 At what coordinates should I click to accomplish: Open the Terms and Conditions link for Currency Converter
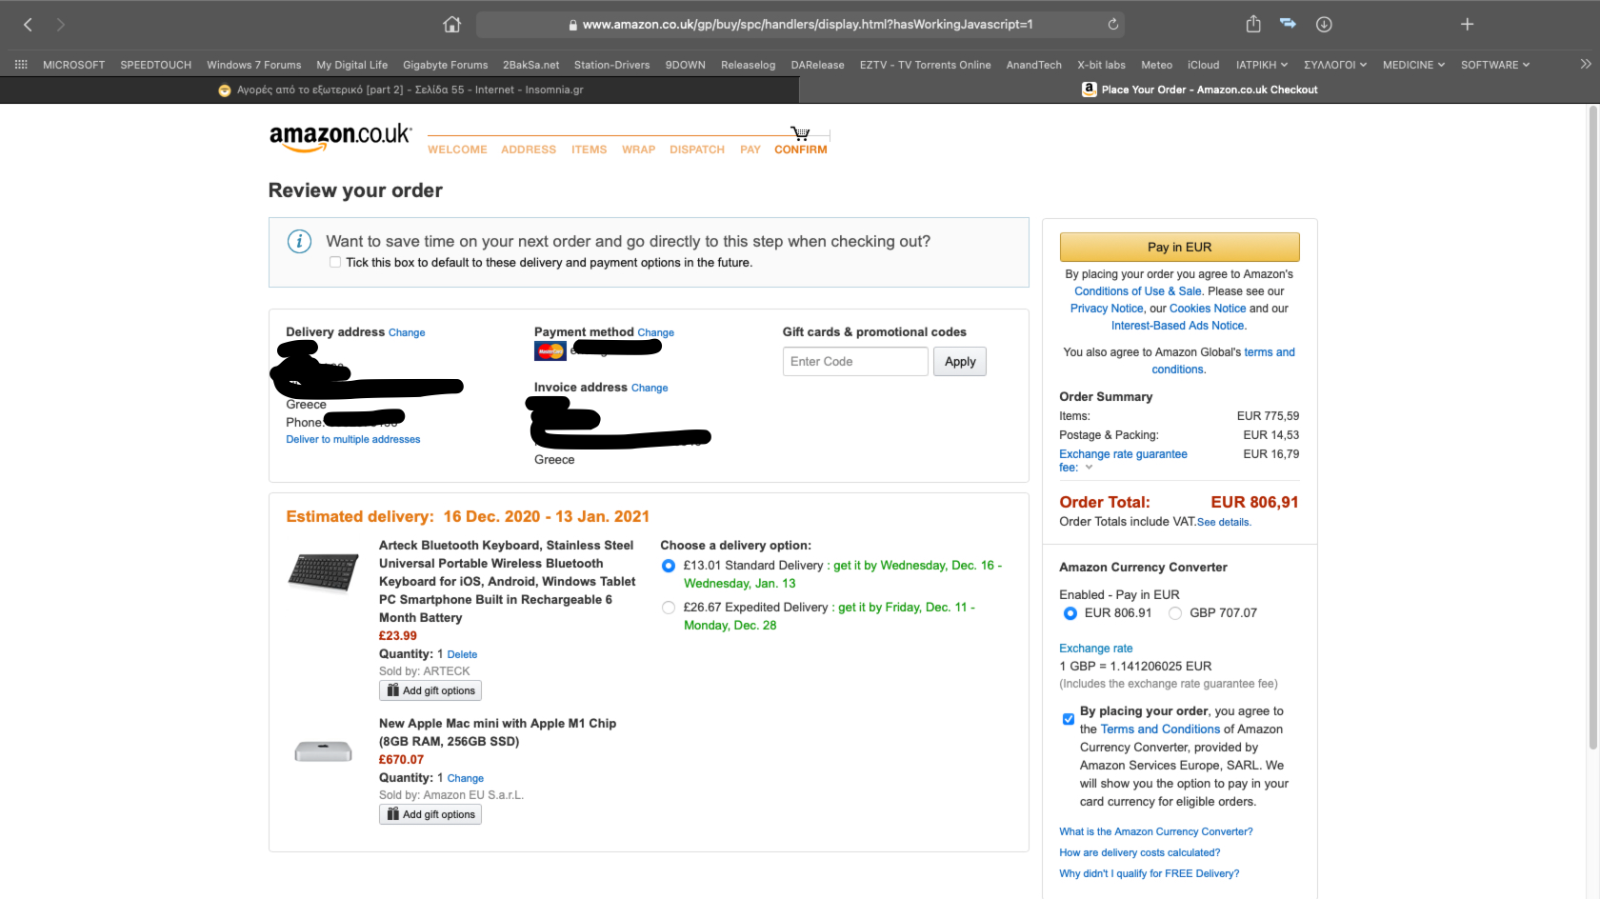[x=1160, y=729]
